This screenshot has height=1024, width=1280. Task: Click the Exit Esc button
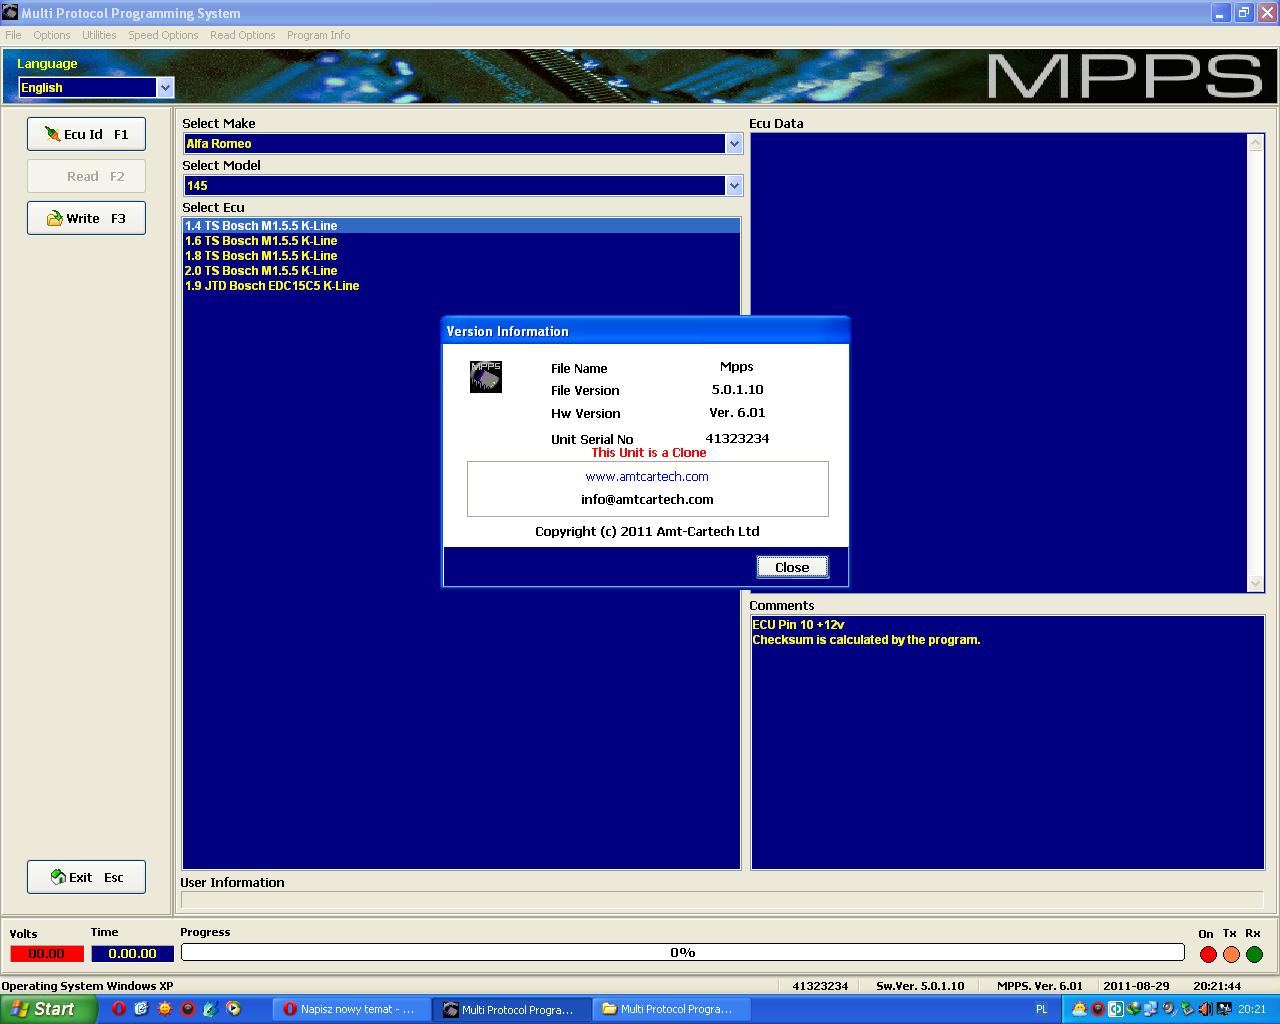(86, 877)
